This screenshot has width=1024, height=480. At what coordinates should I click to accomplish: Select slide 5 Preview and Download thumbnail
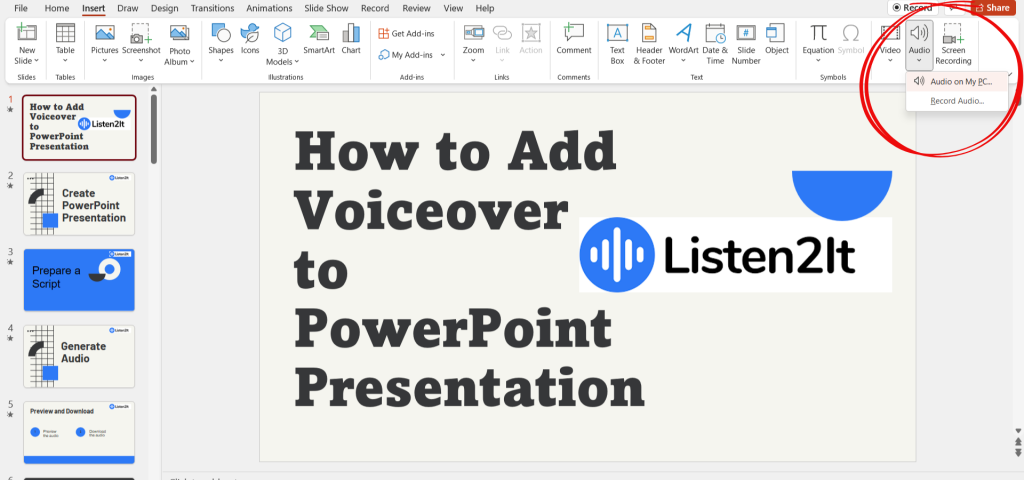click(x=79, y=432)
